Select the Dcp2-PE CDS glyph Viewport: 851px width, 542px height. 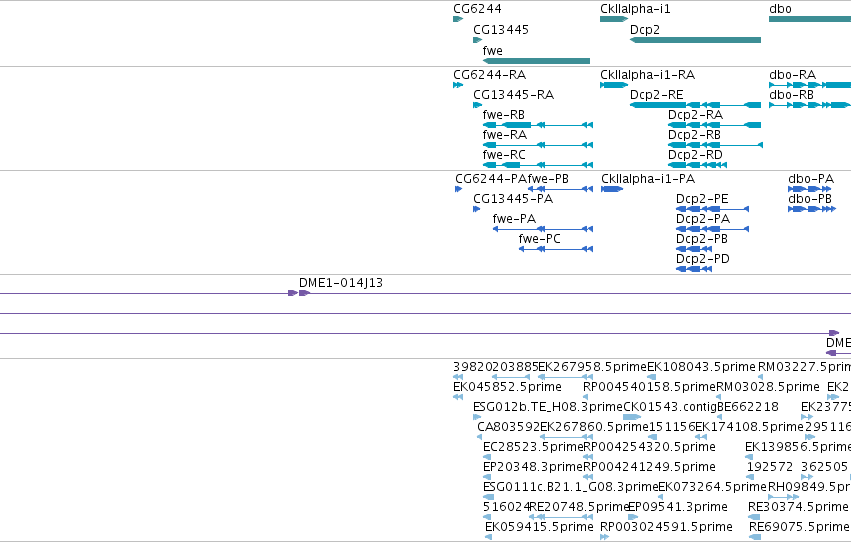(x=713, y=209)
